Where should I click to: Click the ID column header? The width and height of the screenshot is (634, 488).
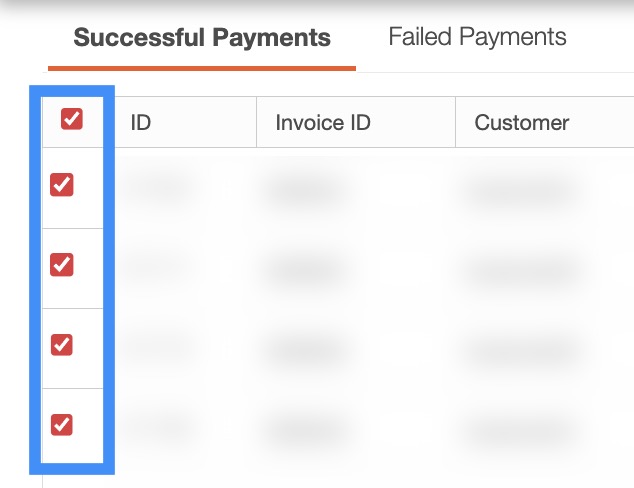coord(141,123)
